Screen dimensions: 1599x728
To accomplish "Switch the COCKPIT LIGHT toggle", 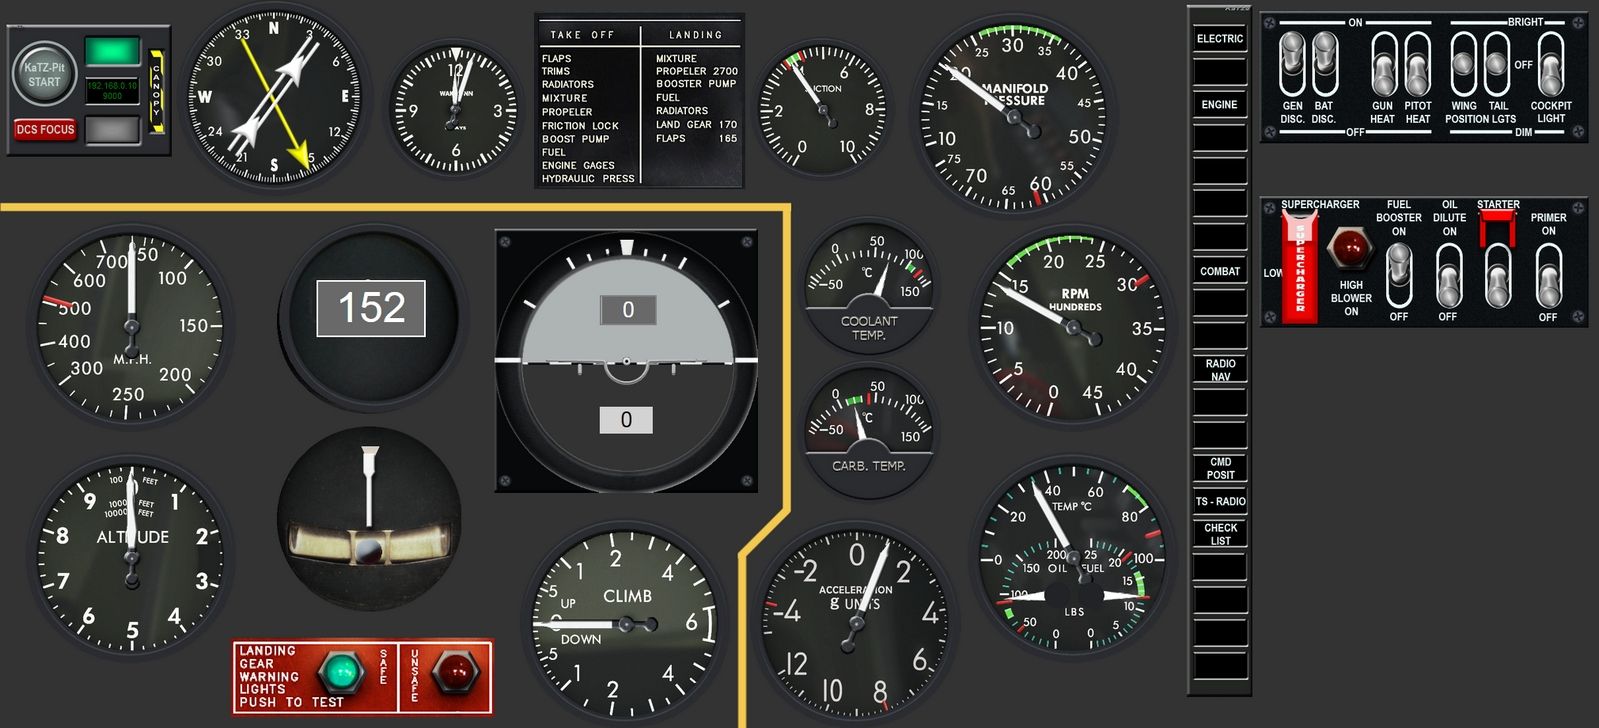I will pyautogui.click(x=1550, y=64).
